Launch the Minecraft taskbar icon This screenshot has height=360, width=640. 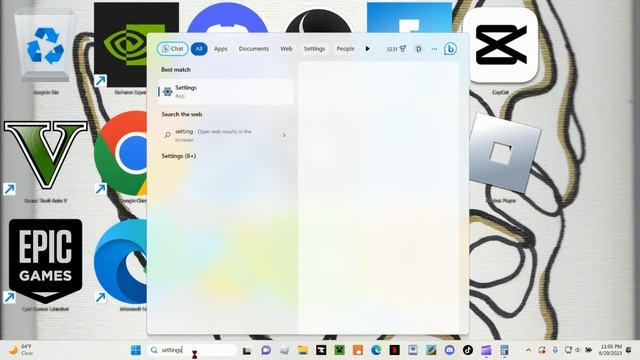[x=340, y=350]
